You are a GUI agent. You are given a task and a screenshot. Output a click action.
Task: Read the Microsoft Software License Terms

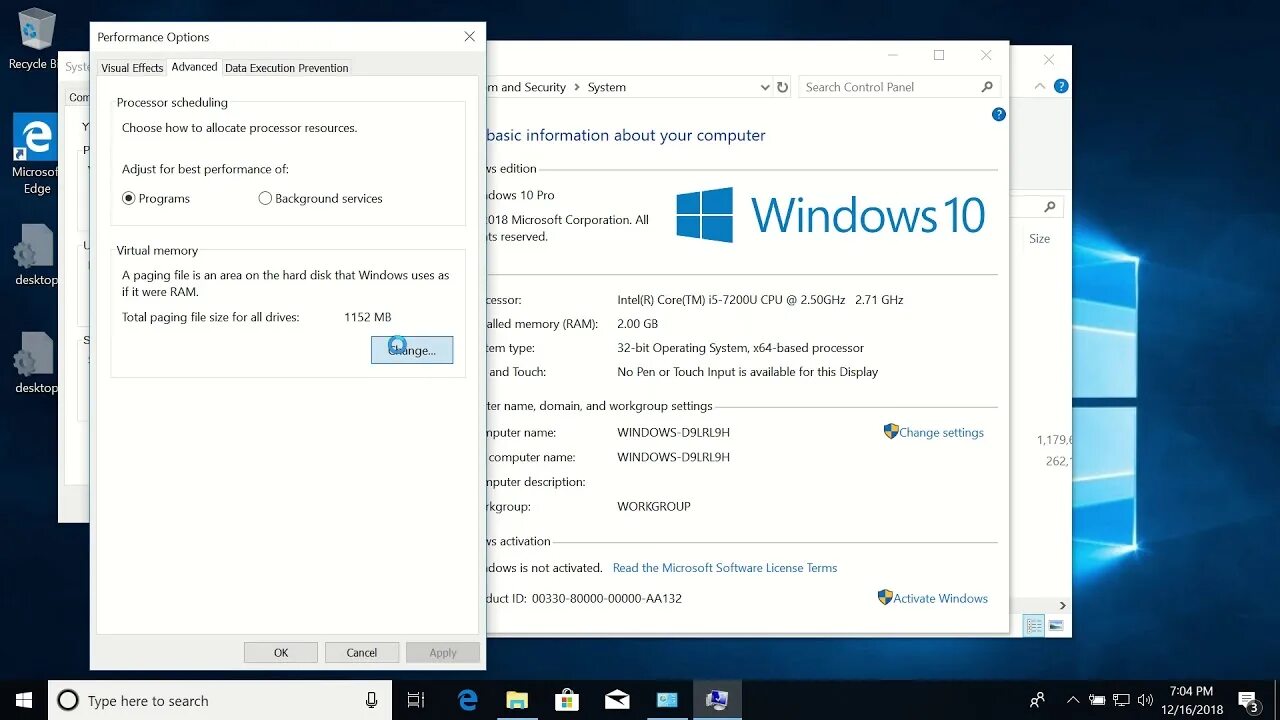725,568
